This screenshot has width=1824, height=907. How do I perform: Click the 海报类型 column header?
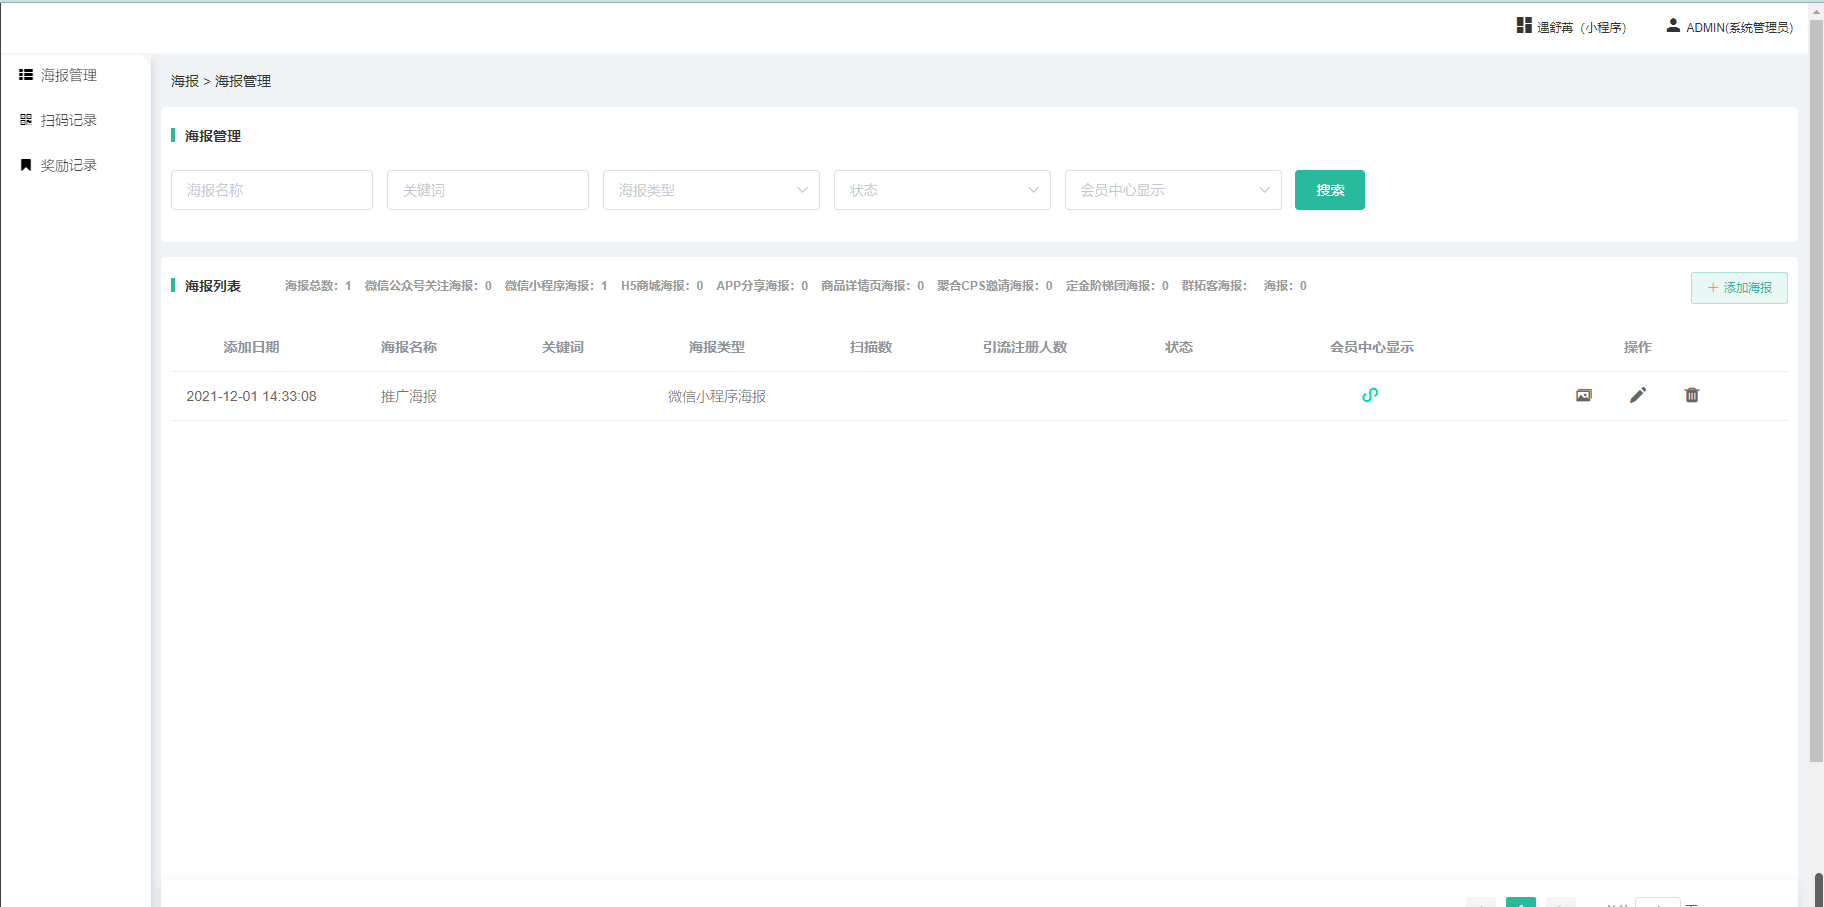point(717,347)
